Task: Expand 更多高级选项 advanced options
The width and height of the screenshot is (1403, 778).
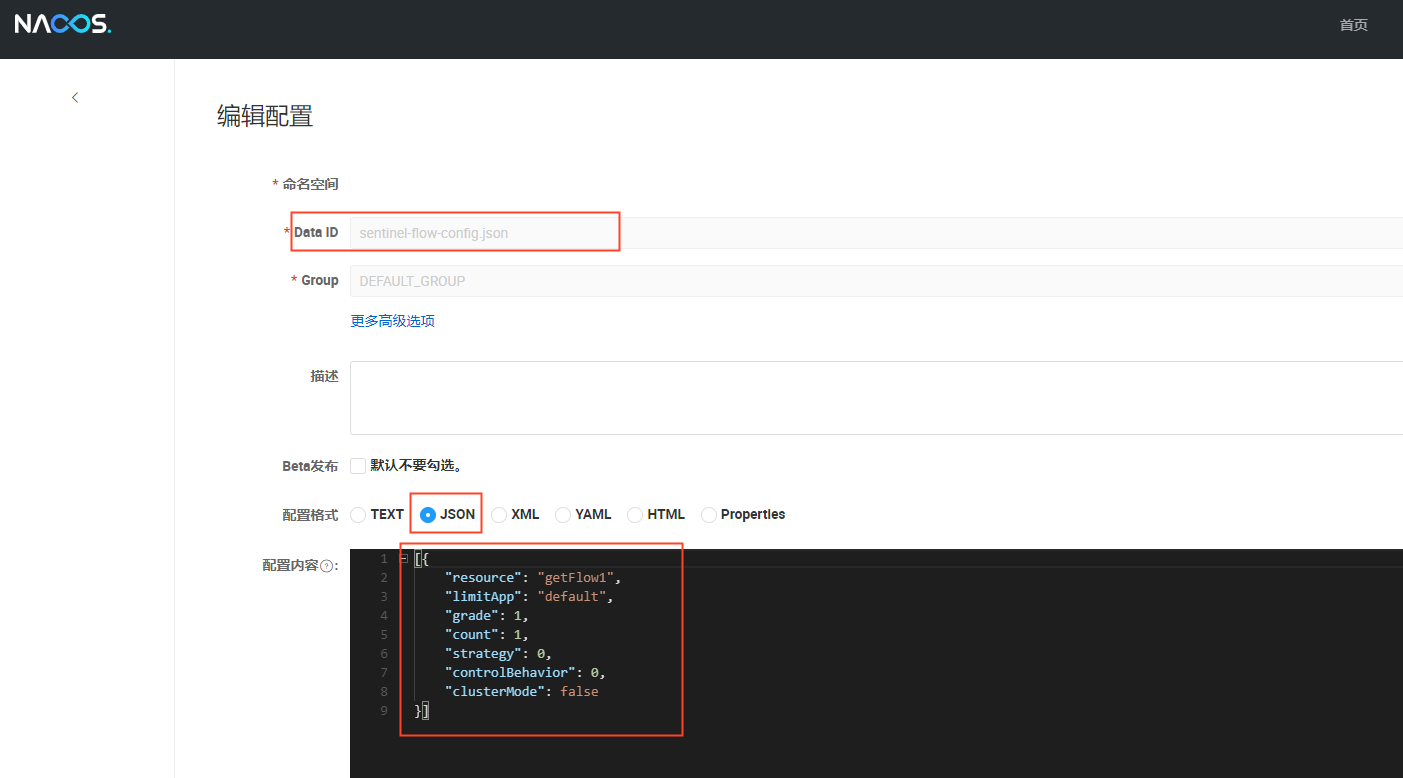Action: pyautogui.click(x=392, y=321)
